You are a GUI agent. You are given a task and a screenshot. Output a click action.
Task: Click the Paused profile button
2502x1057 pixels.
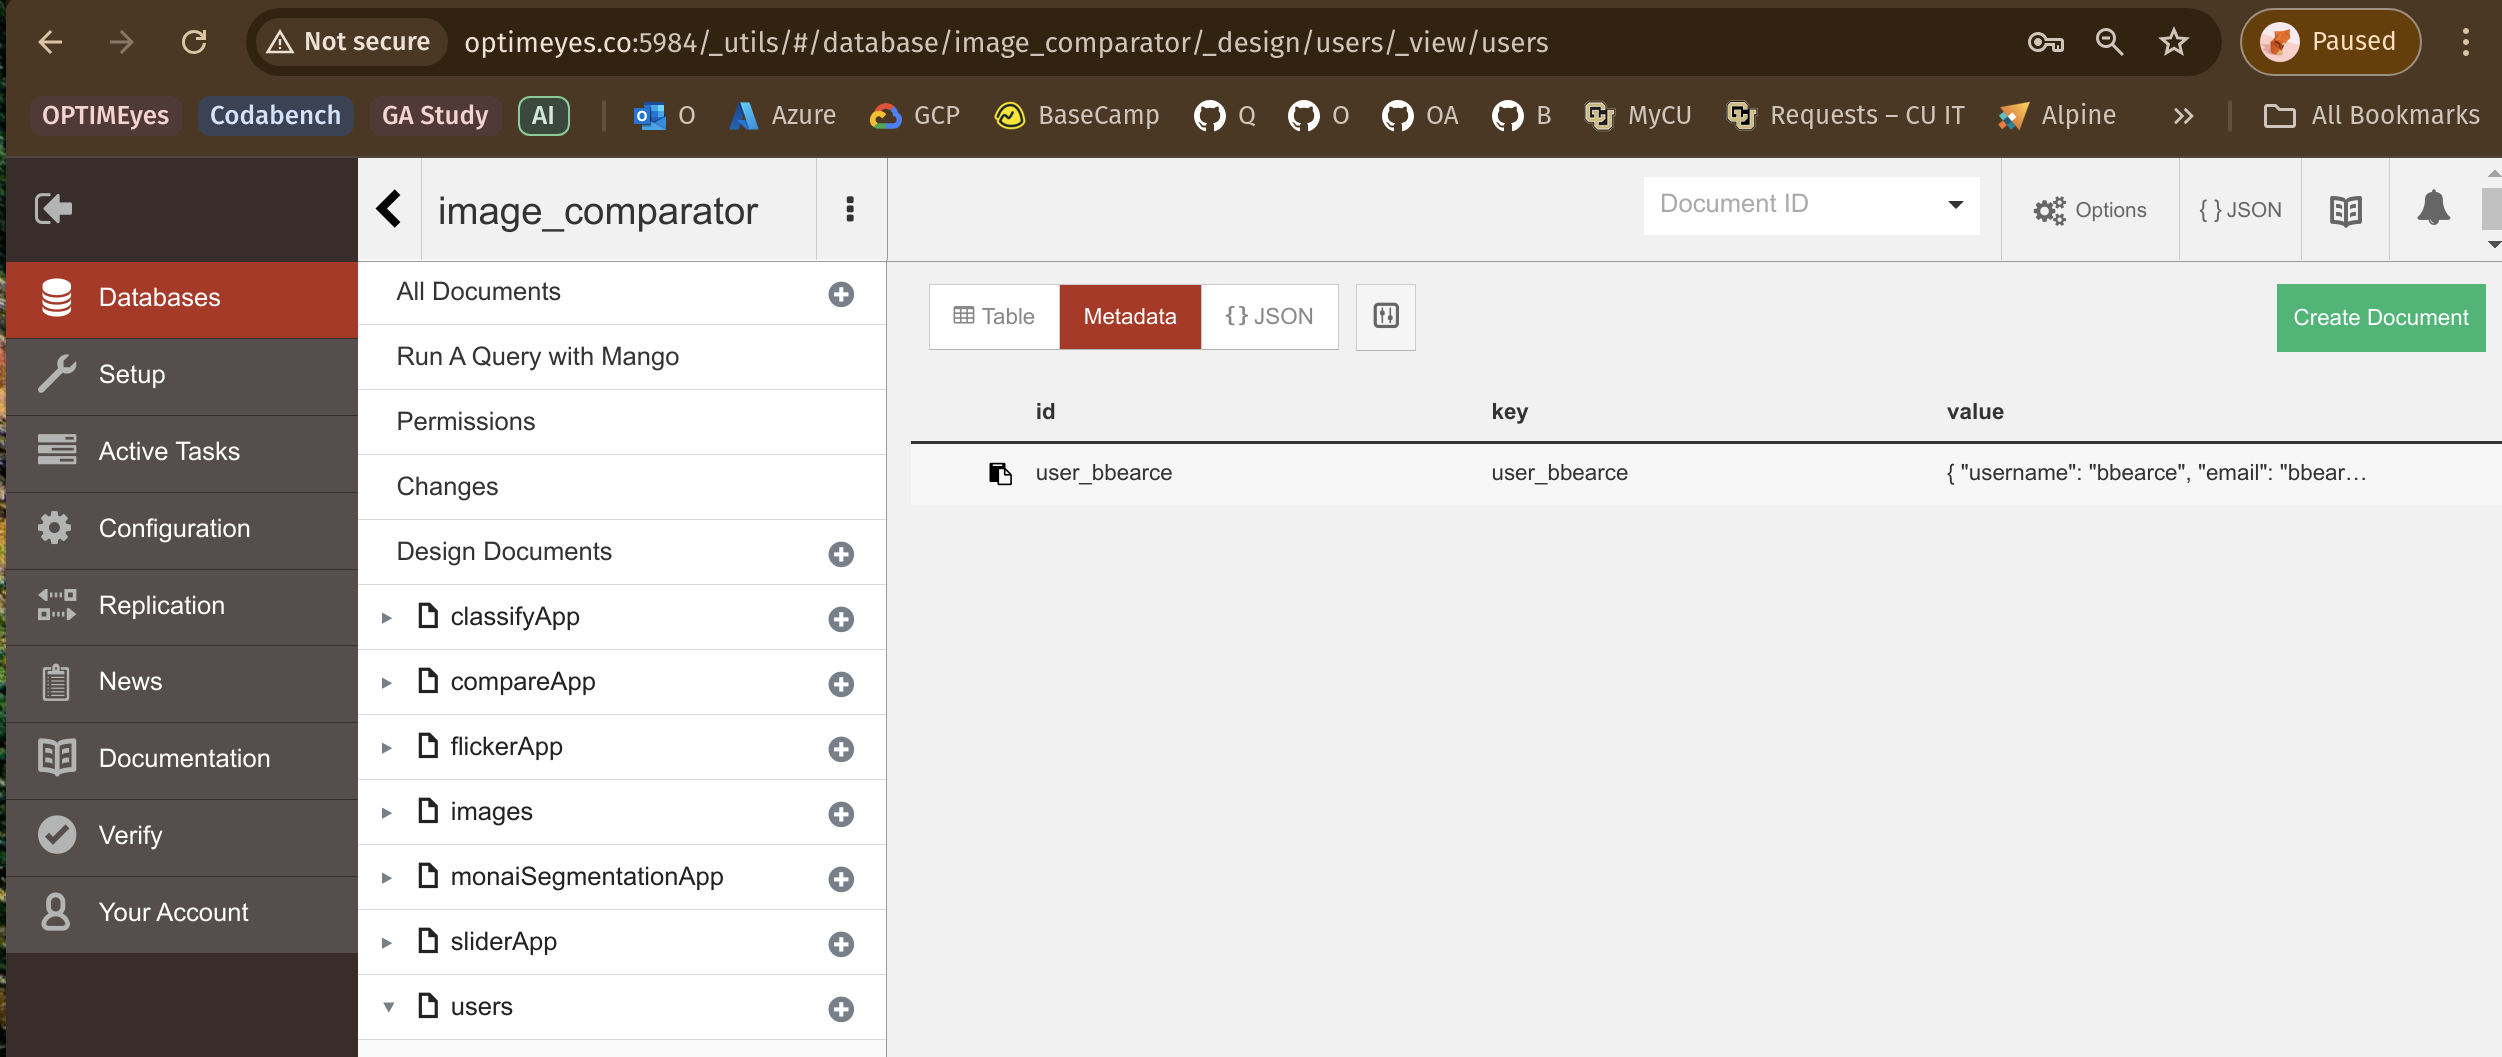2330,42
